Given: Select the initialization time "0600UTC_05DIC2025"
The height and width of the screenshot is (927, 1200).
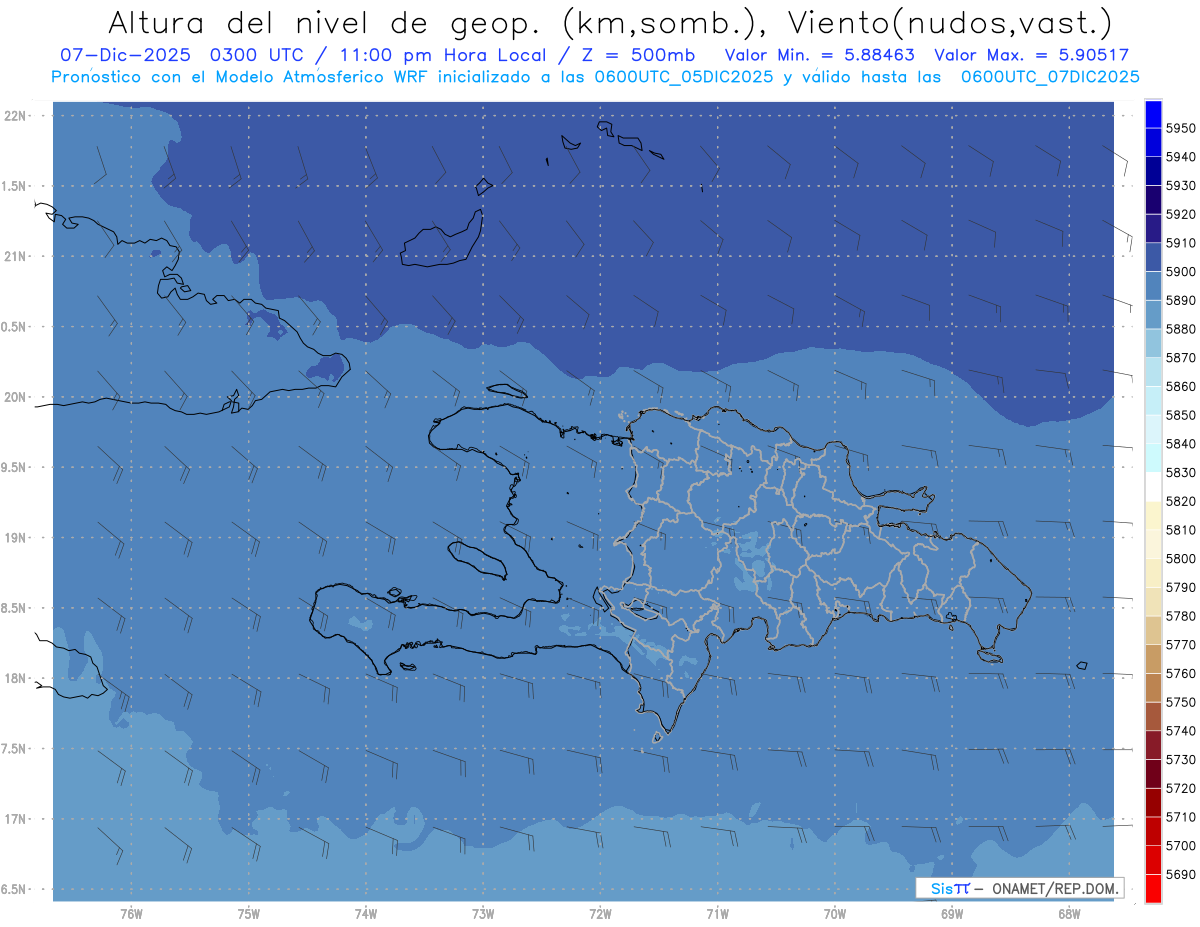Looking at the screenshot, I should coord(683,77).
